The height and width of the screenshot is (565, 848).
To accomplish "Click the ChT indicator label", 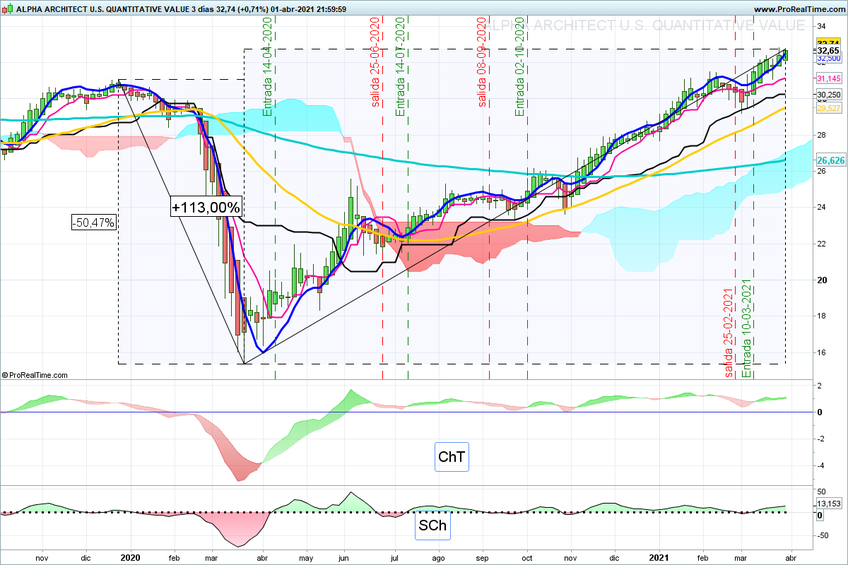I will (x=452, y=457).
